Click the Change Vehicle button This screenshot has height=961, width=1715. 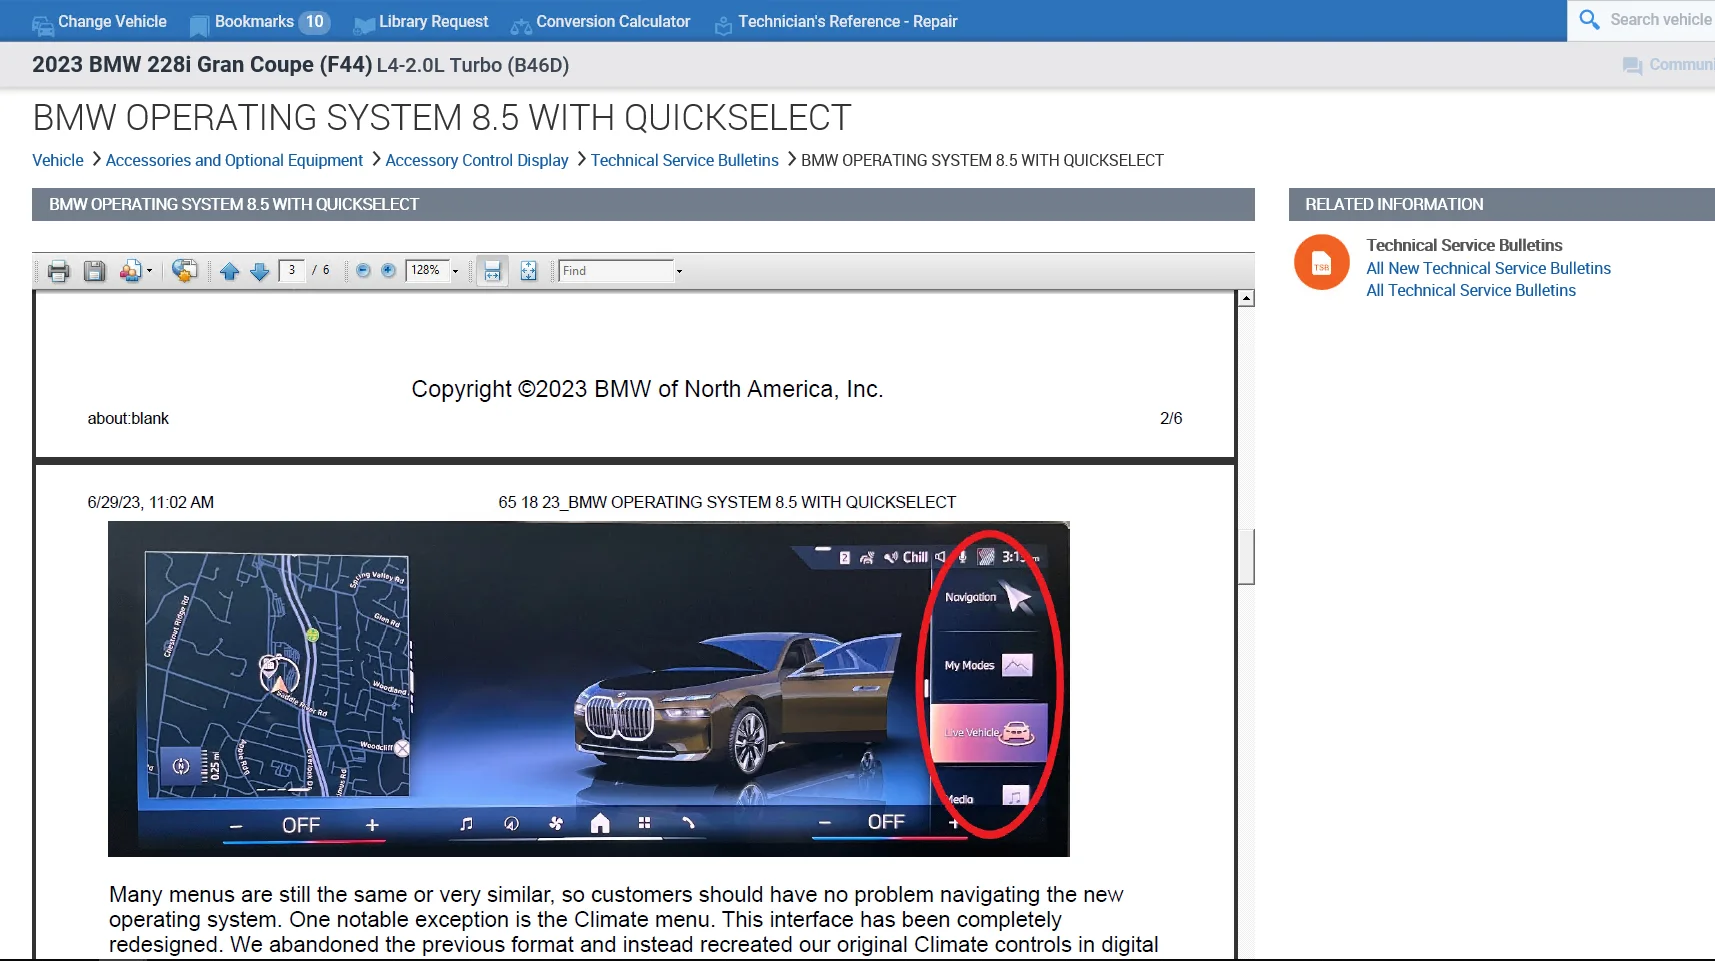(x=99, y=22)
